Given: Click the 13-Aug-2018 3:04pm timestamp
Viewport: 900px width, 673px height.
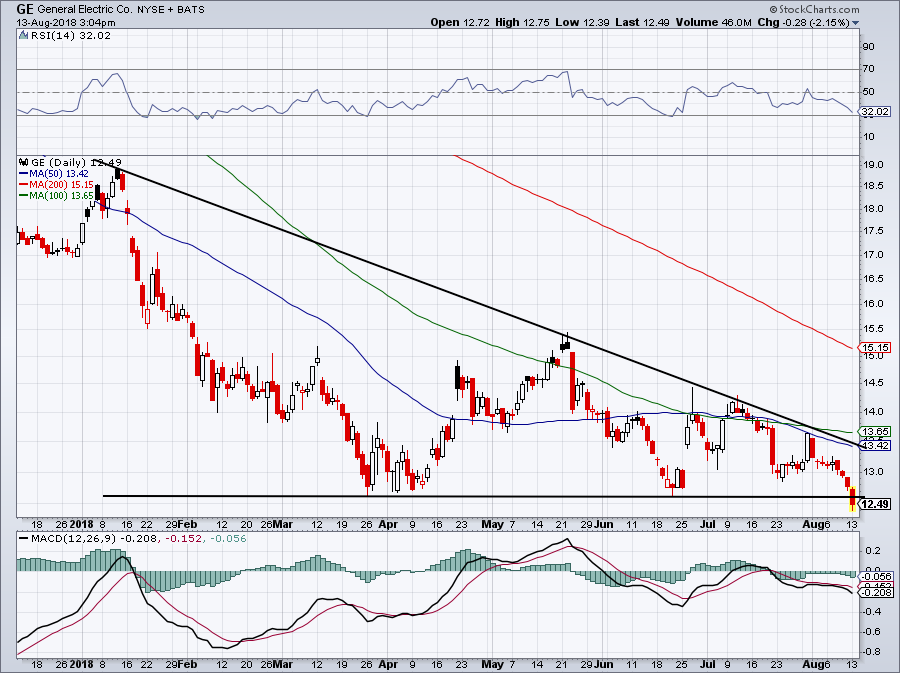Looking at the screenshot, I should tap(65, 23).
